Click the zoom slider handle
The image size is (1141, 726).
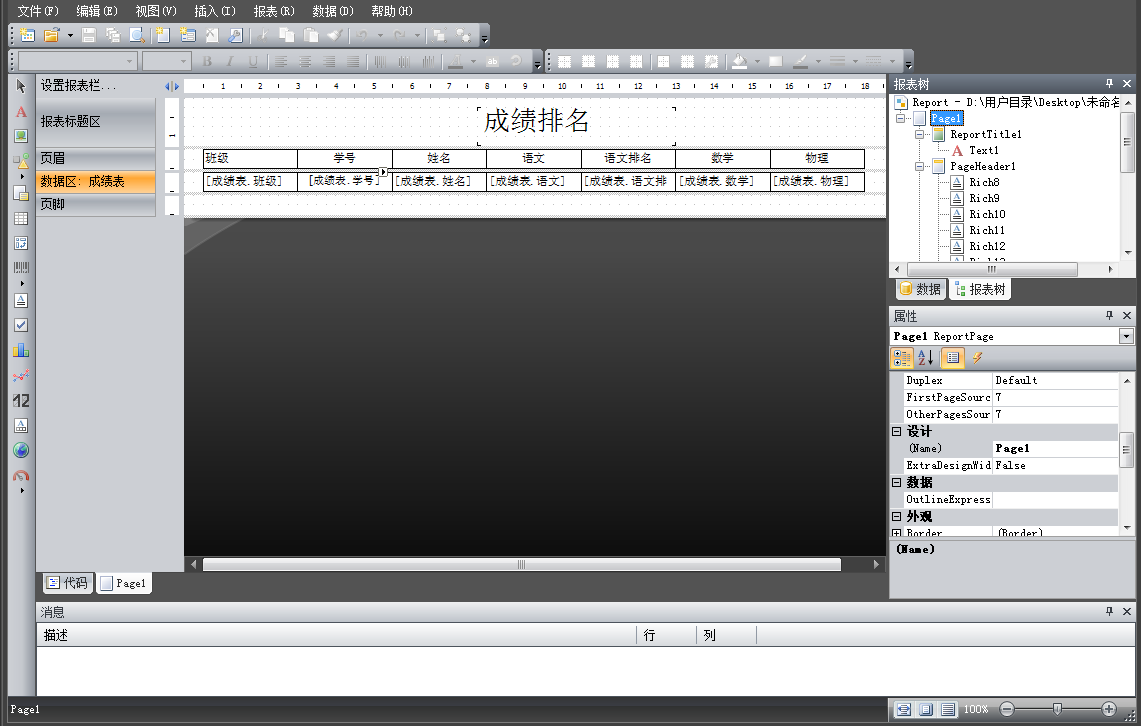tap(1057, 709)
